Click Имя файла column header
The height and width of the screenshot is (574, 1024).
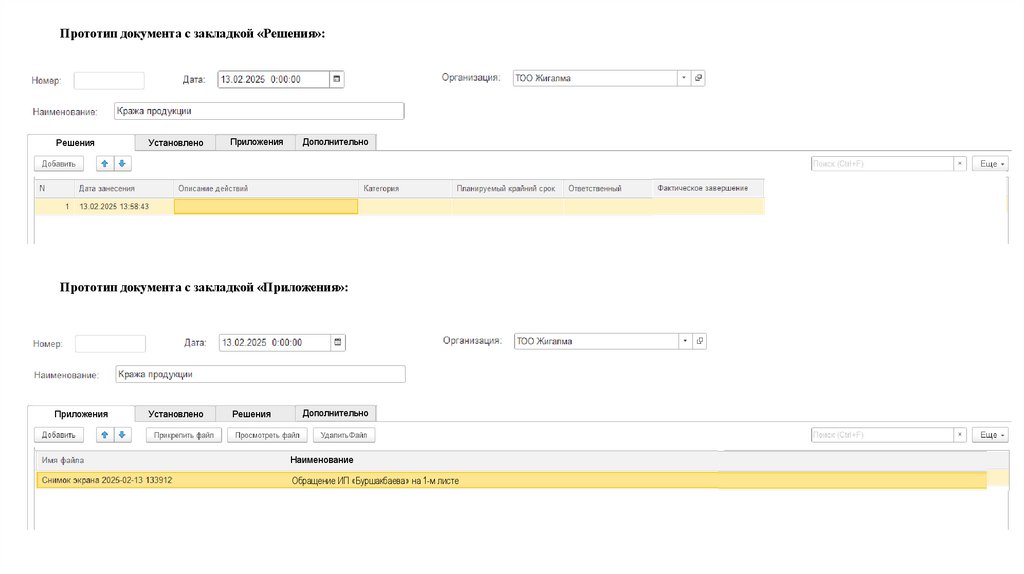63,460
